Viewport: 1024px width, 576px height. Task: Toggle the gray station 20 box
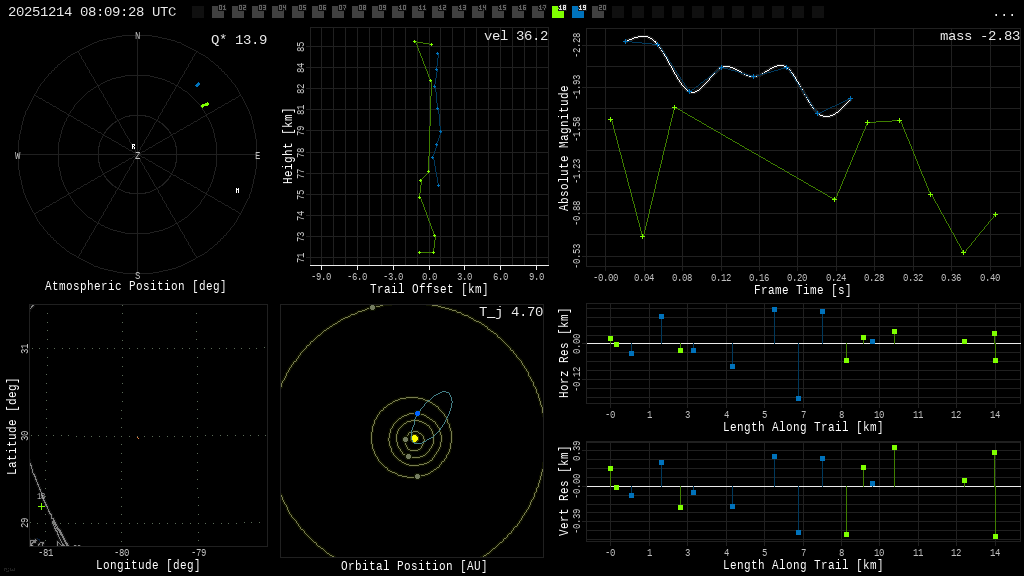pos(598,12)
